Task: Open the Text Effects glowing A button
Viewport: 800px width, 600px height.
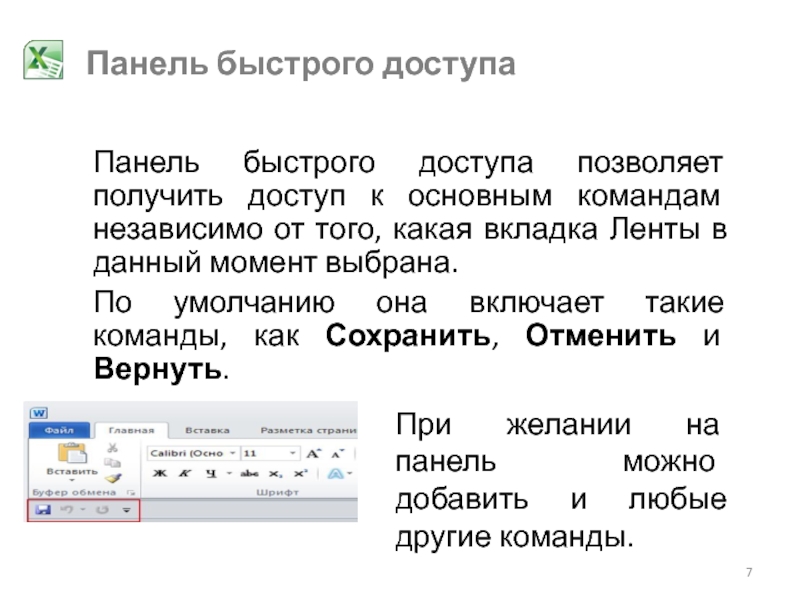Action: click(x=337, y=474)
